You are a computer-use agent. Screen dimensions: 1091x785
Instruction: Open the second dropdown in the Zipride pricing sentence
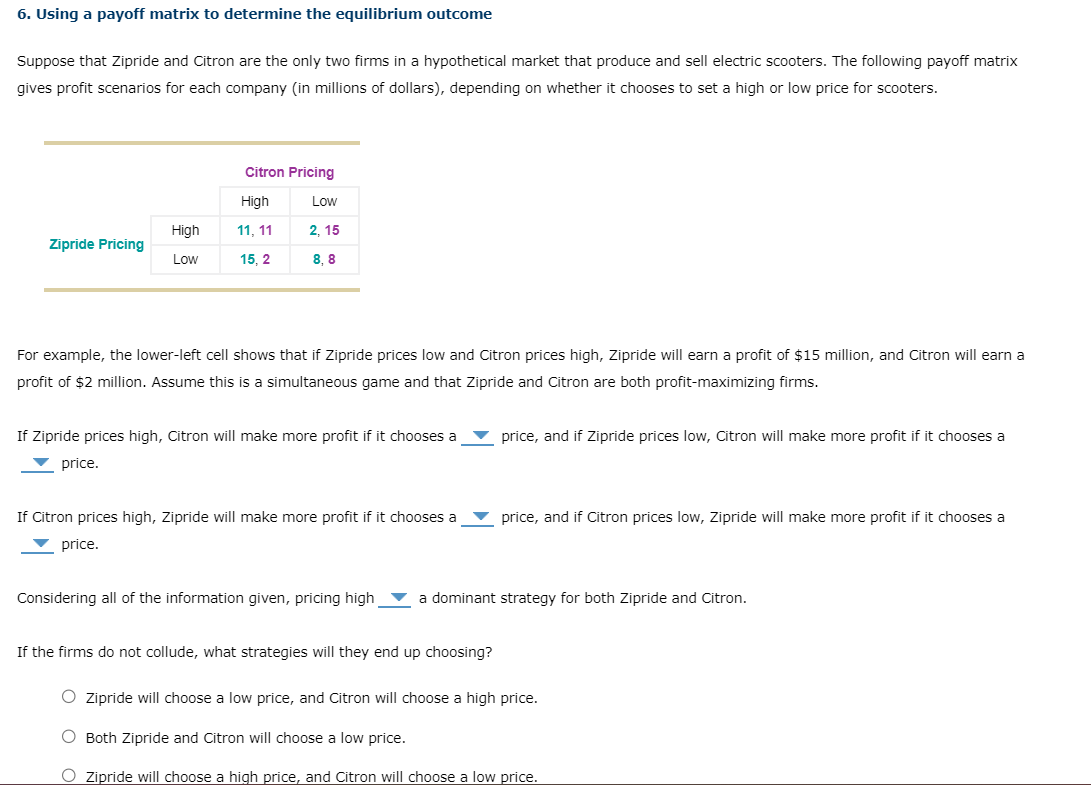pos(37,544)
